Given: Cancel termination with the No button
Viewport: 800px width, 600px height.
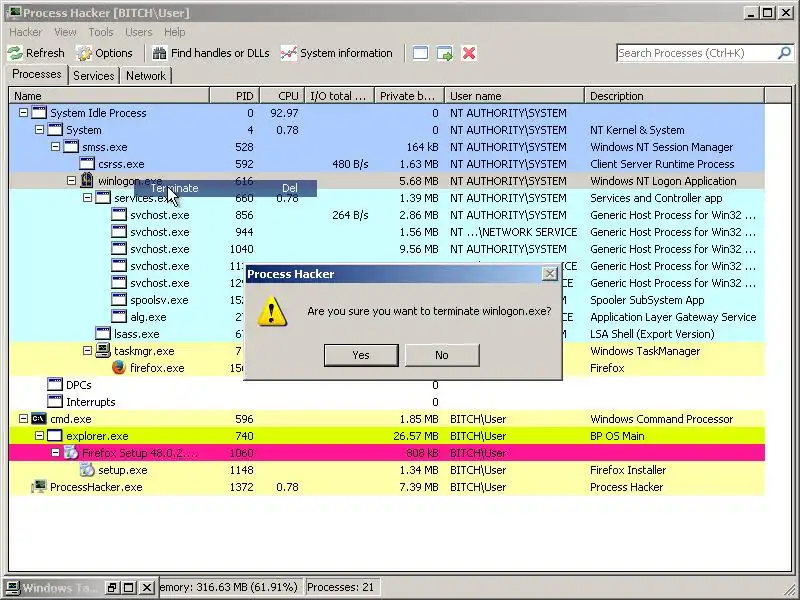Looking at the screenshot, I should tap(442, 355).
